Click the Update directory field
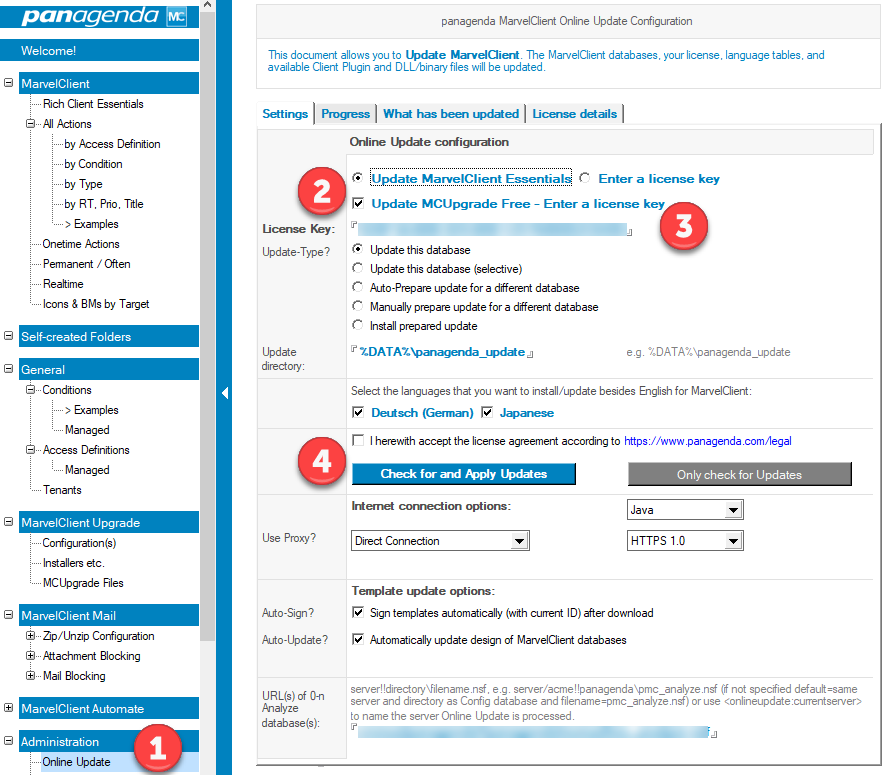 [x=442, y=352]
